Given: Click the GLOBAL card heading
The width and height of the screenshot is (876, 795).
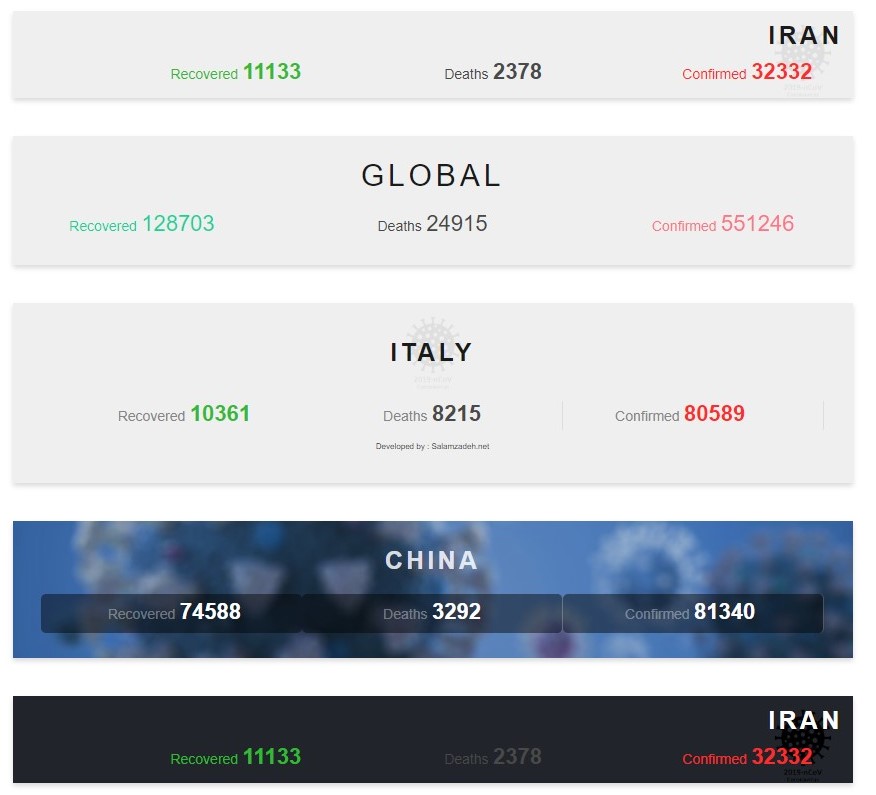Looking at the screenshot, I should coord(431,176).
